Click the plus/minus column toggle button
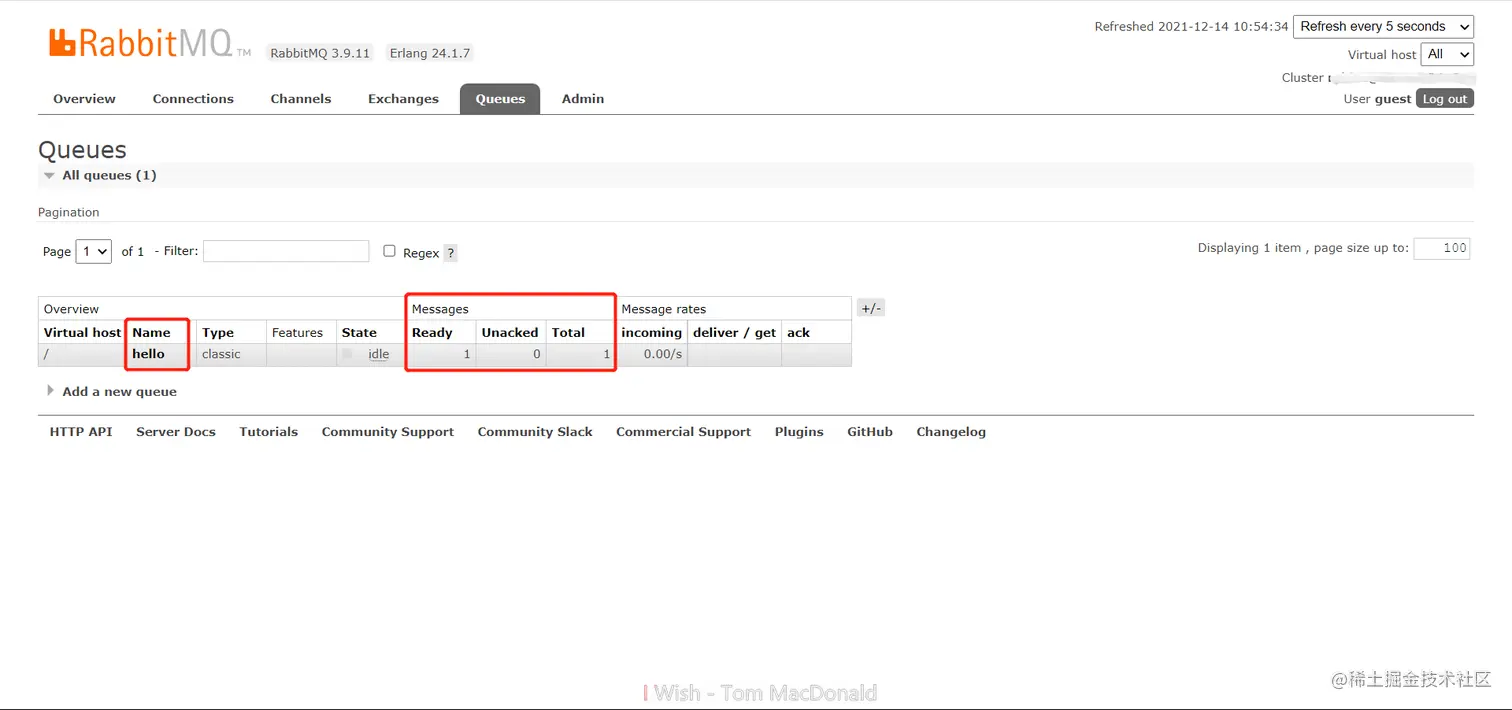 click(x=871, y=308)
